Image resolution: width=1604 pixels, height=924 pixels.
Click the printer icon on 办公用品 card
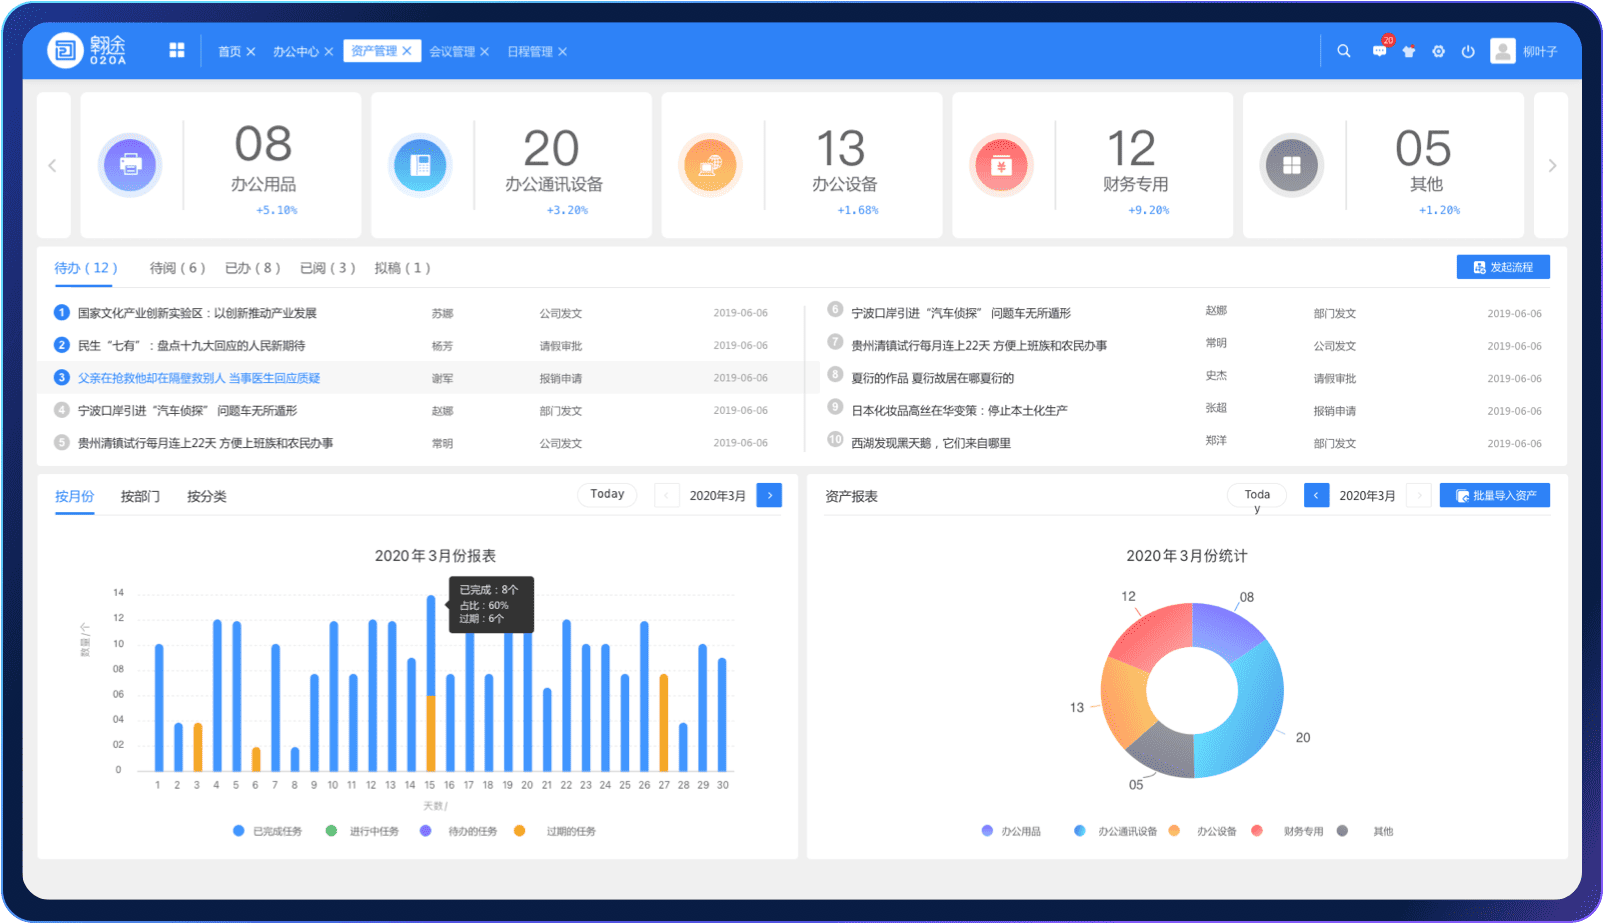point(130,165)
